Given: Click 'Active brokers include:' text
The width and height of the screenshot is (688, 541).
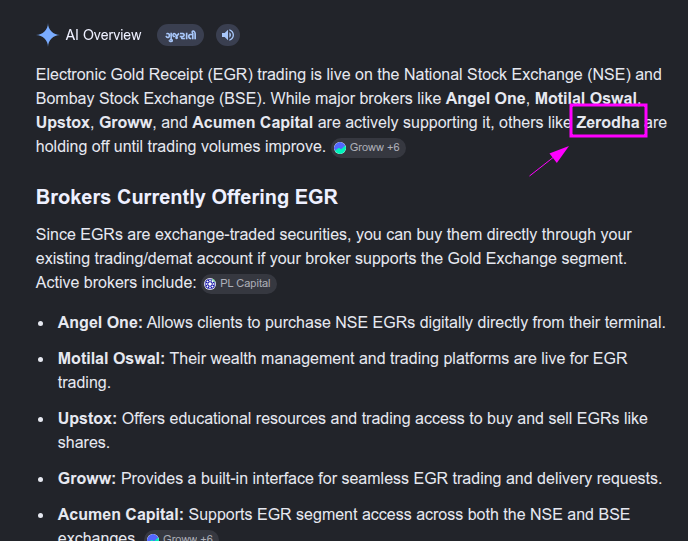Looking at the screenshot, I should pos(116,283).
